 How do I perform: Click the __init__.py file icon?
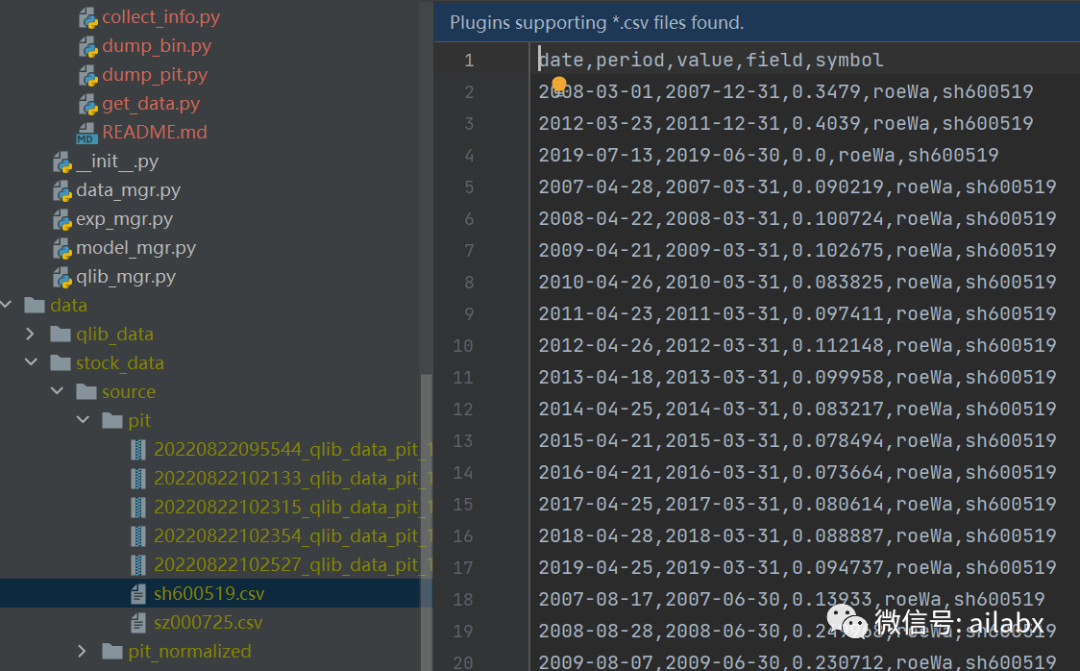[x=62, y=162]
